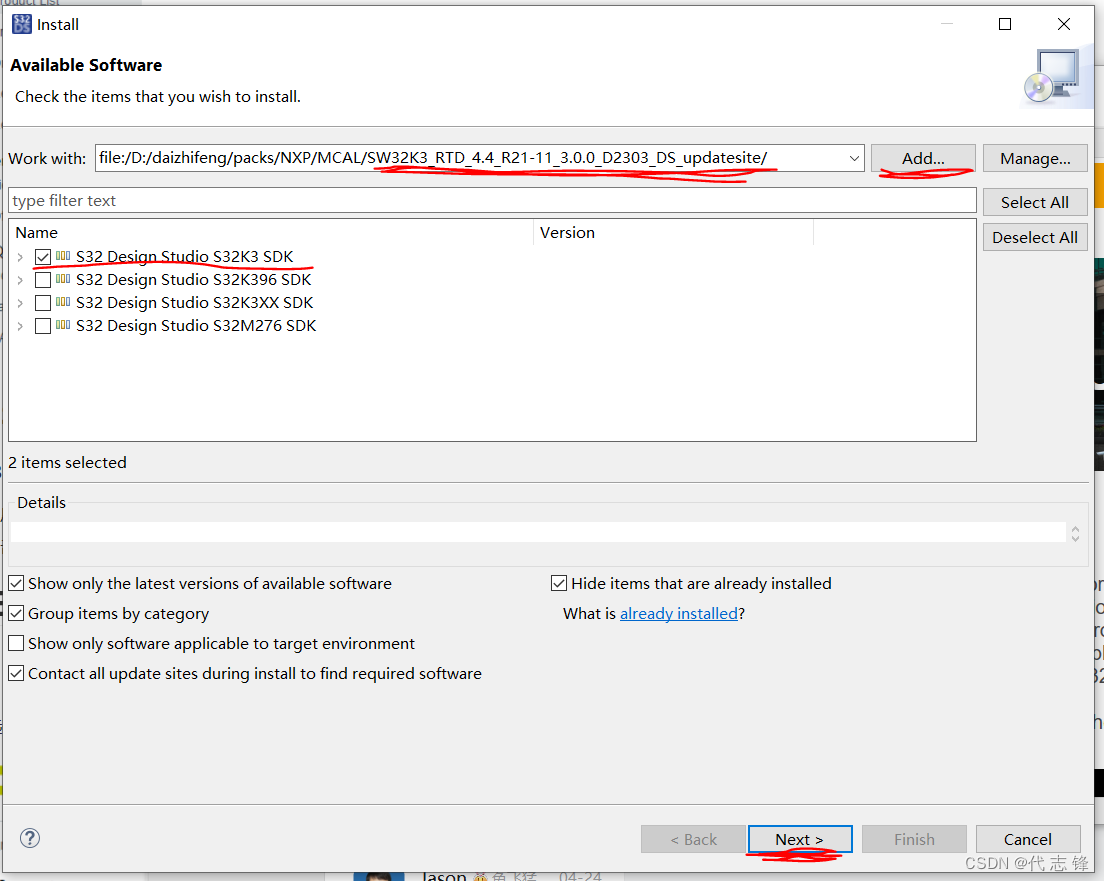Image resolution: width=1104 pixels, height=881 pixels.
Task: Proceed with the Next > button
Action: (800, 839)
